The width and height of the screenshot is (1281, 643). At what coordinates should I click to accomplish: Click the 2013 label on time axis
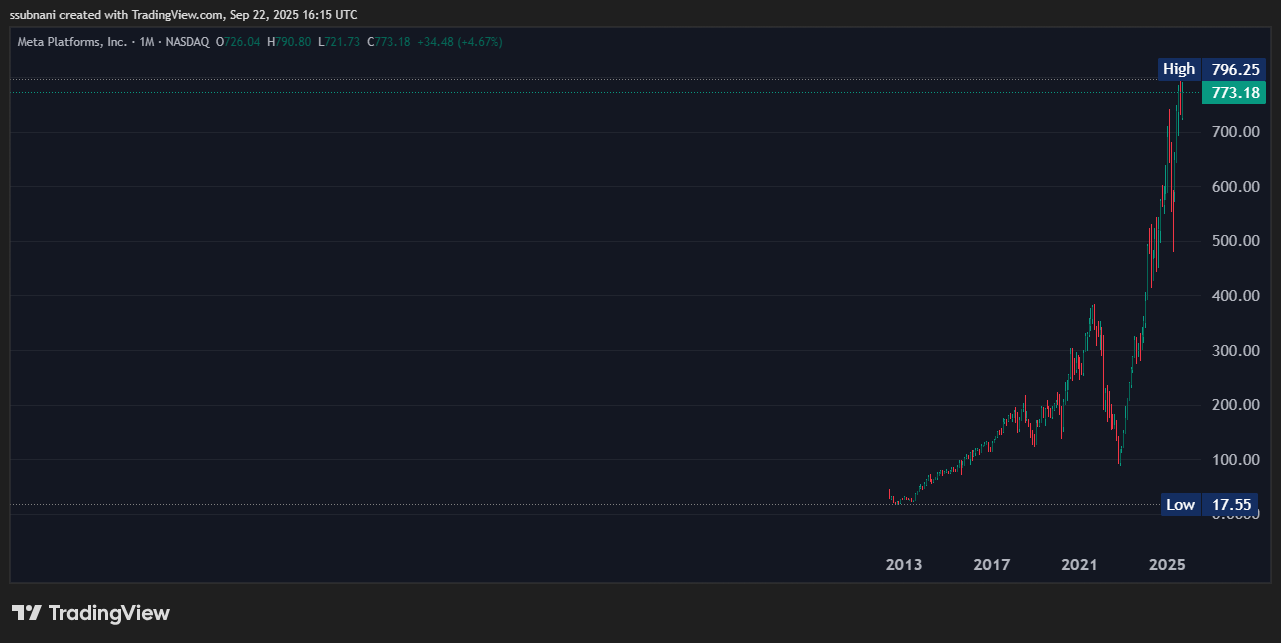tap(904, 564)
